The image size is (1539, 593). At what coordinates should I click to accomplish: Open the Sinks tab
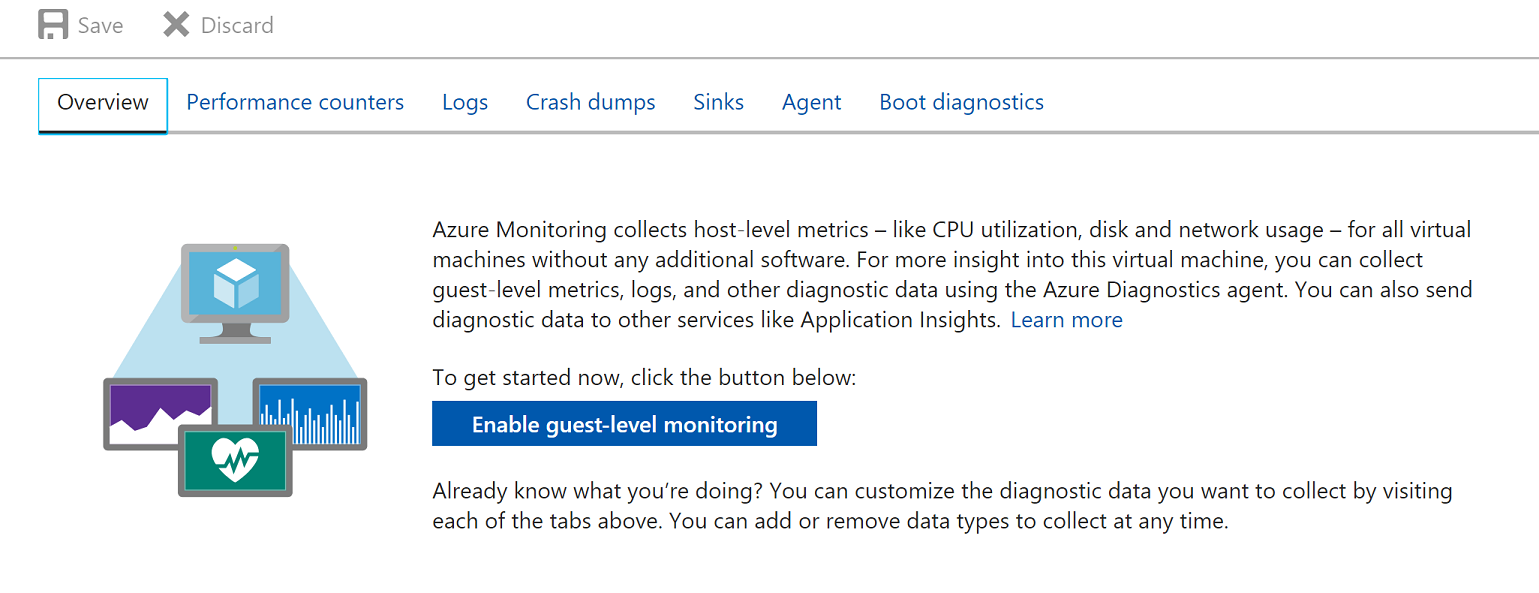pos(719,102)
